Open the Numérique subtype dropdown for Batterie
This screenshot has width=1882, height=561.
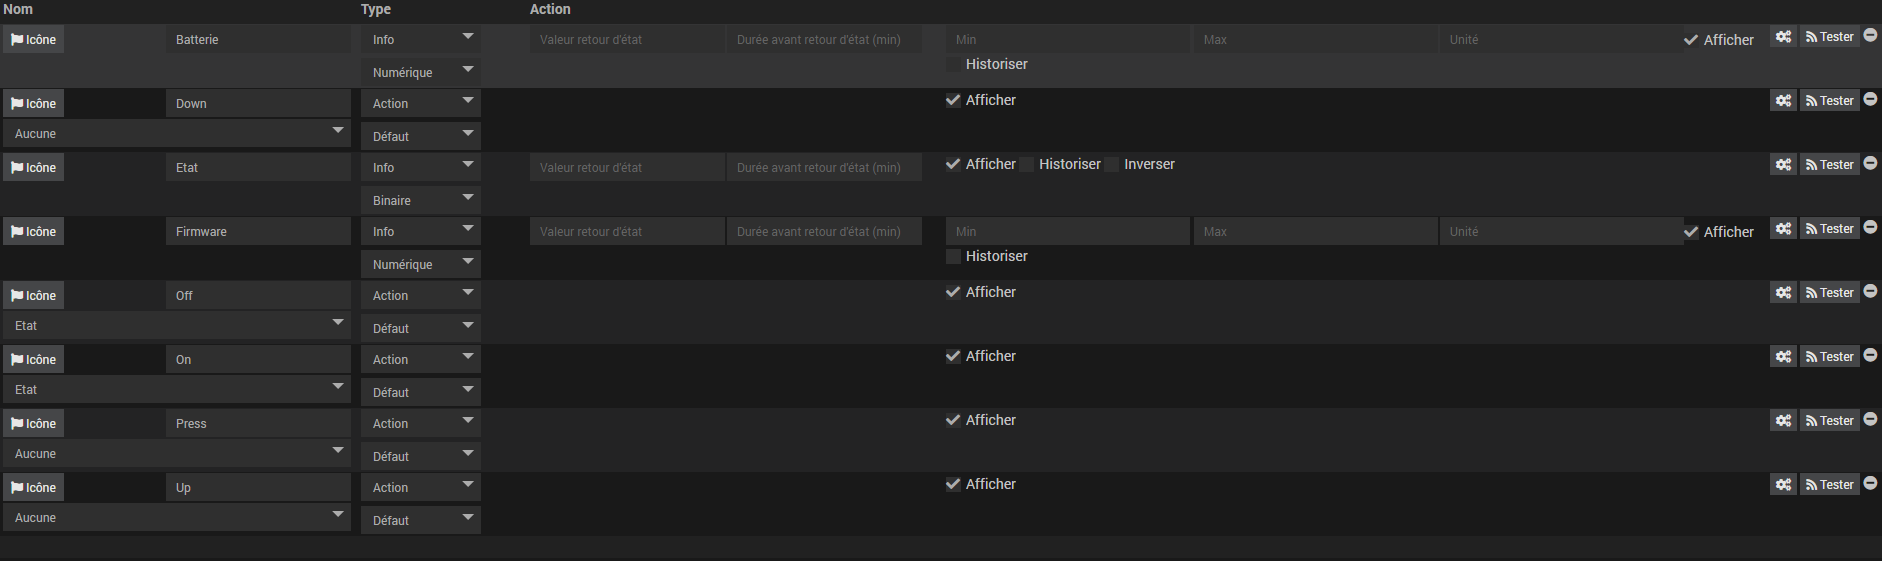420,72
